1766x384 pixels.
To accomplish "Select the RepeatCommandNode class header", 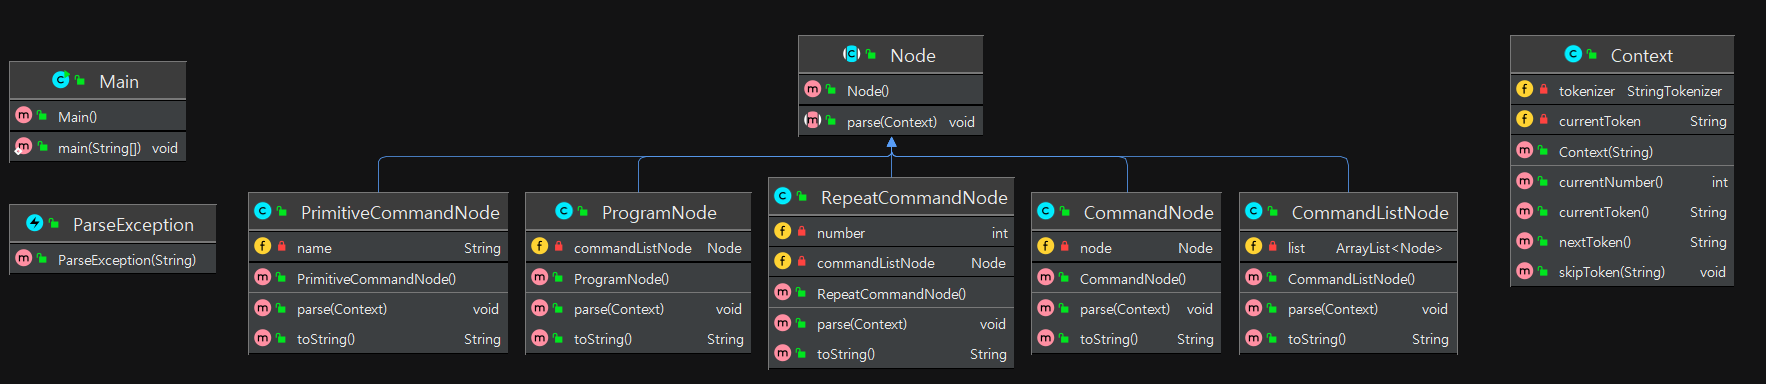I will point(891,197).
